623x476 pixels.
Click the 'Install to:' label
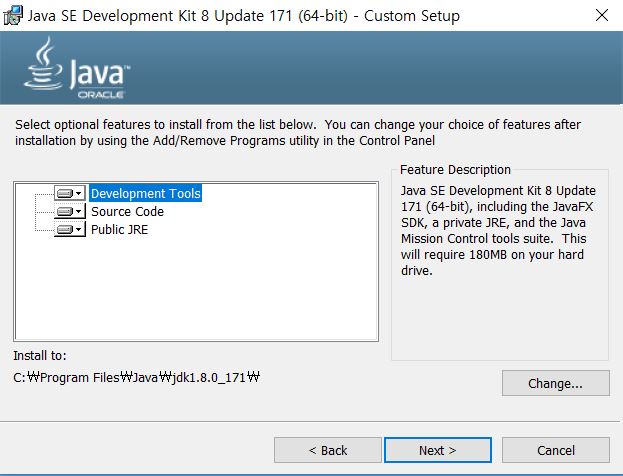pos(40,355)
